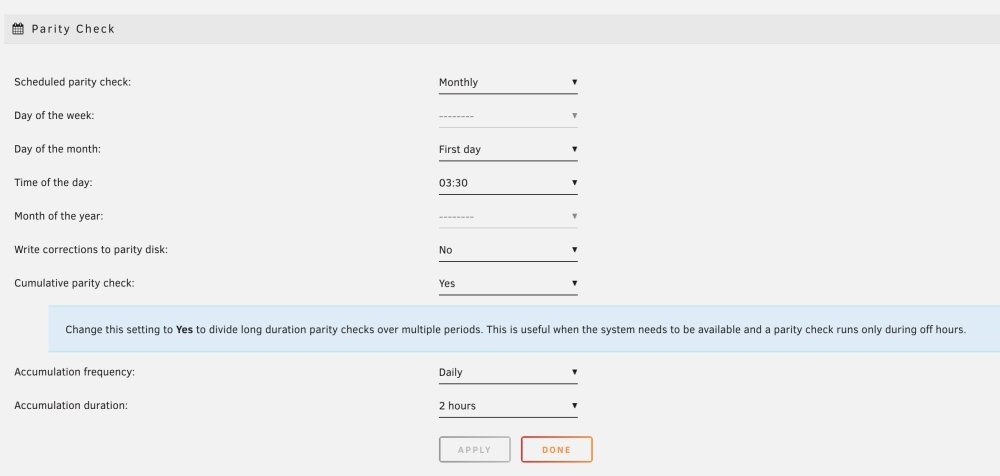
Task: Open the Month of the year dropdown
Action: (508, 216)
